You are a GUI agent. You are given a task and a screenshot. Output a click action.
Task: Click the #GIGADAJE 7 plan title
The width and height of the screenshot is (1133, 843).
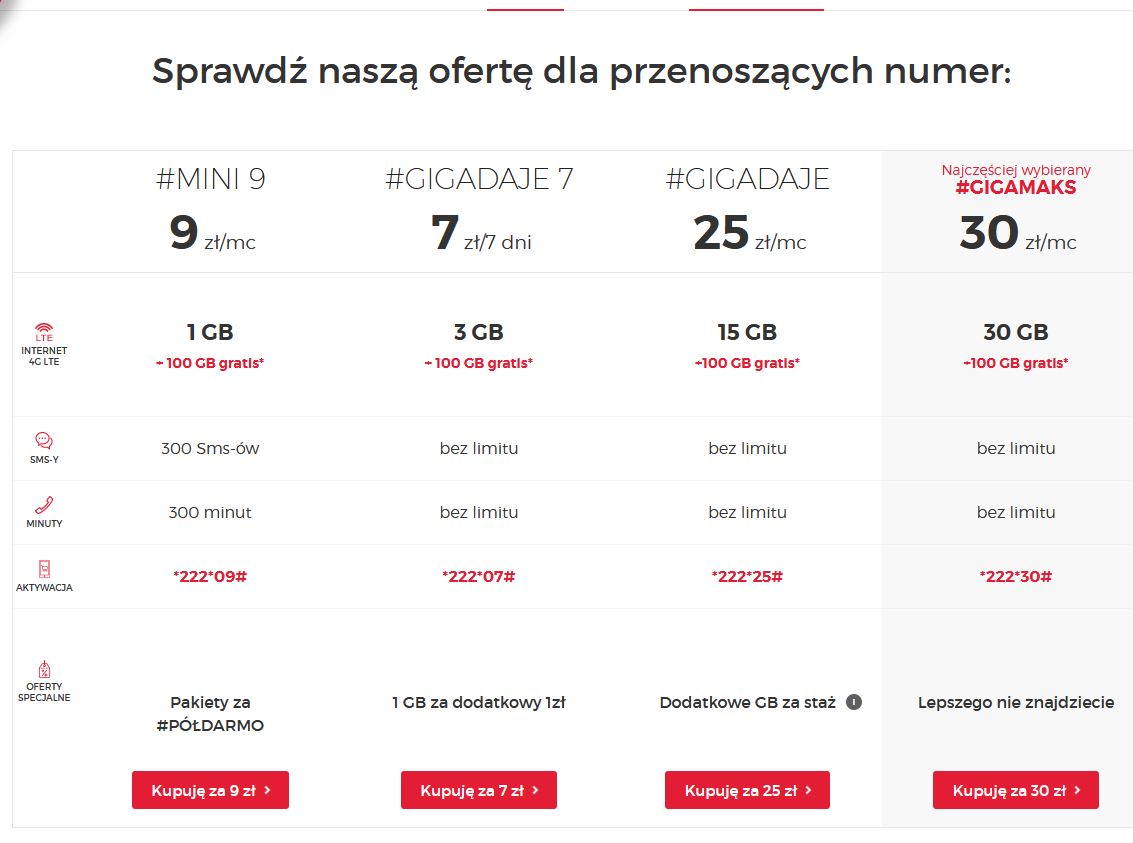click(x=479, y=179)
